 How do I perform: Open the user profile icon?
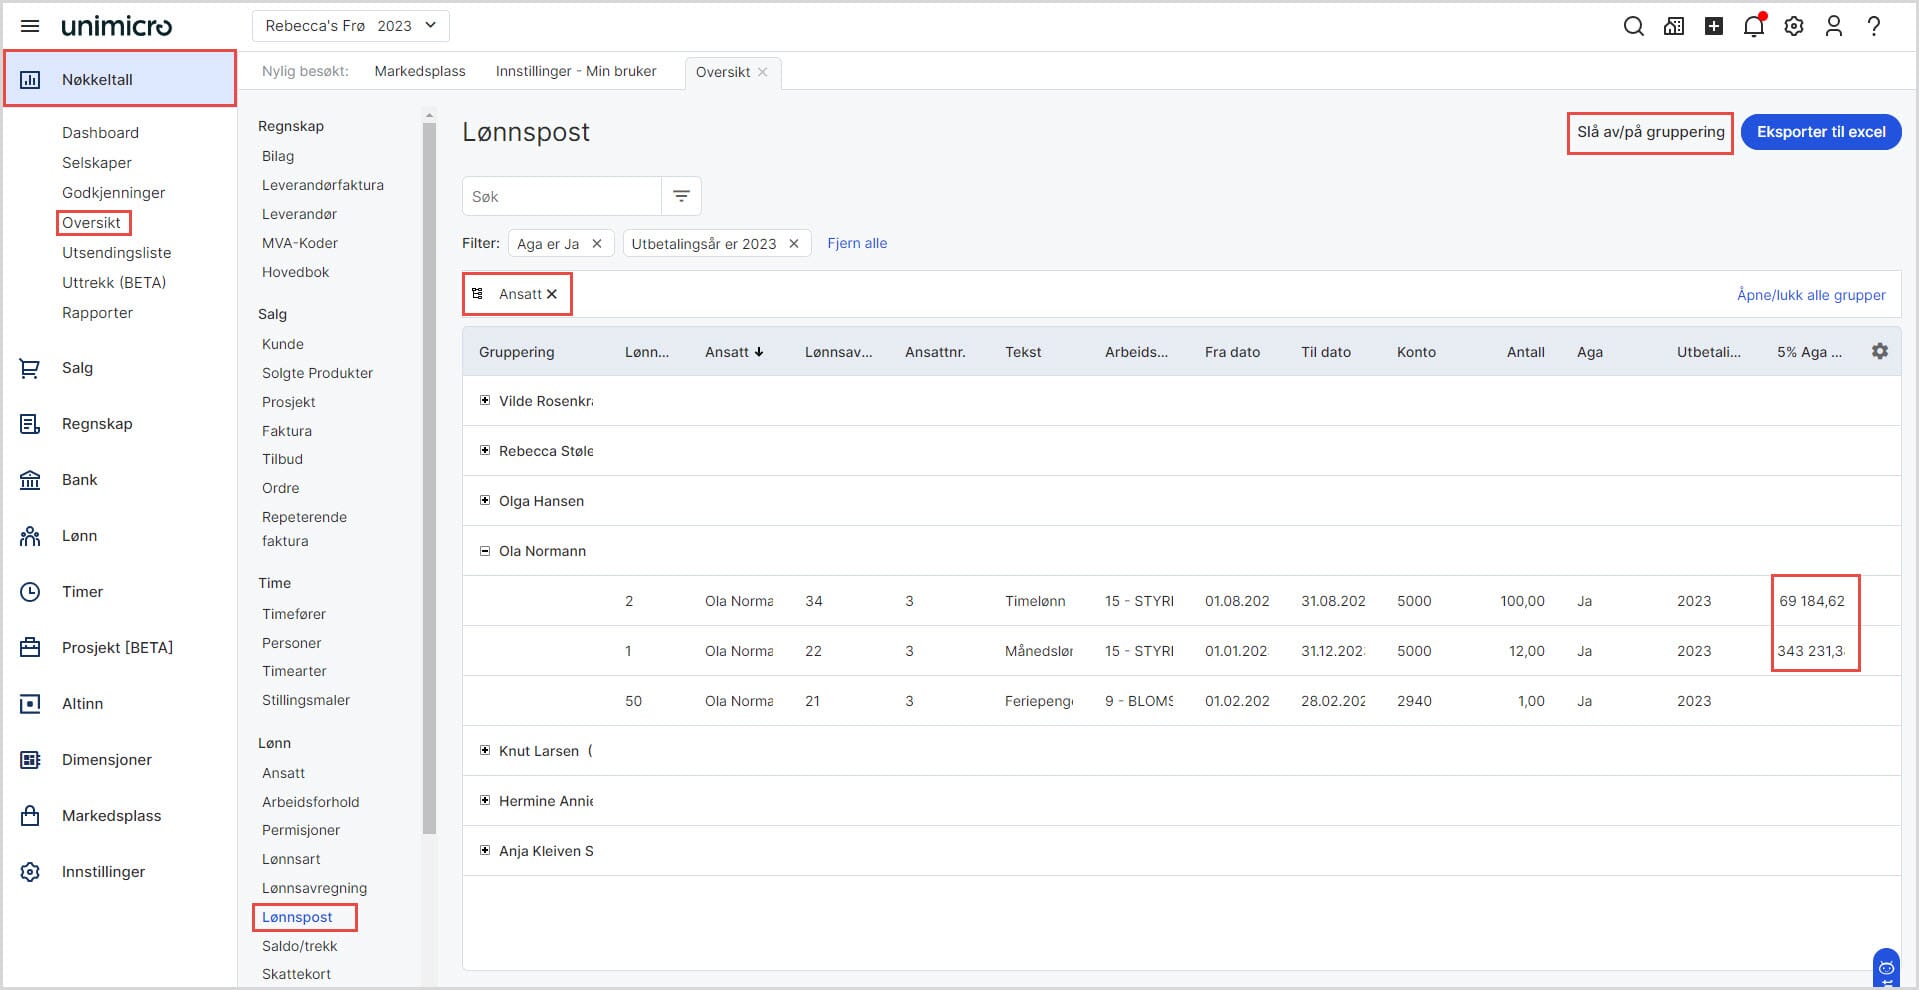point(1833,26)
